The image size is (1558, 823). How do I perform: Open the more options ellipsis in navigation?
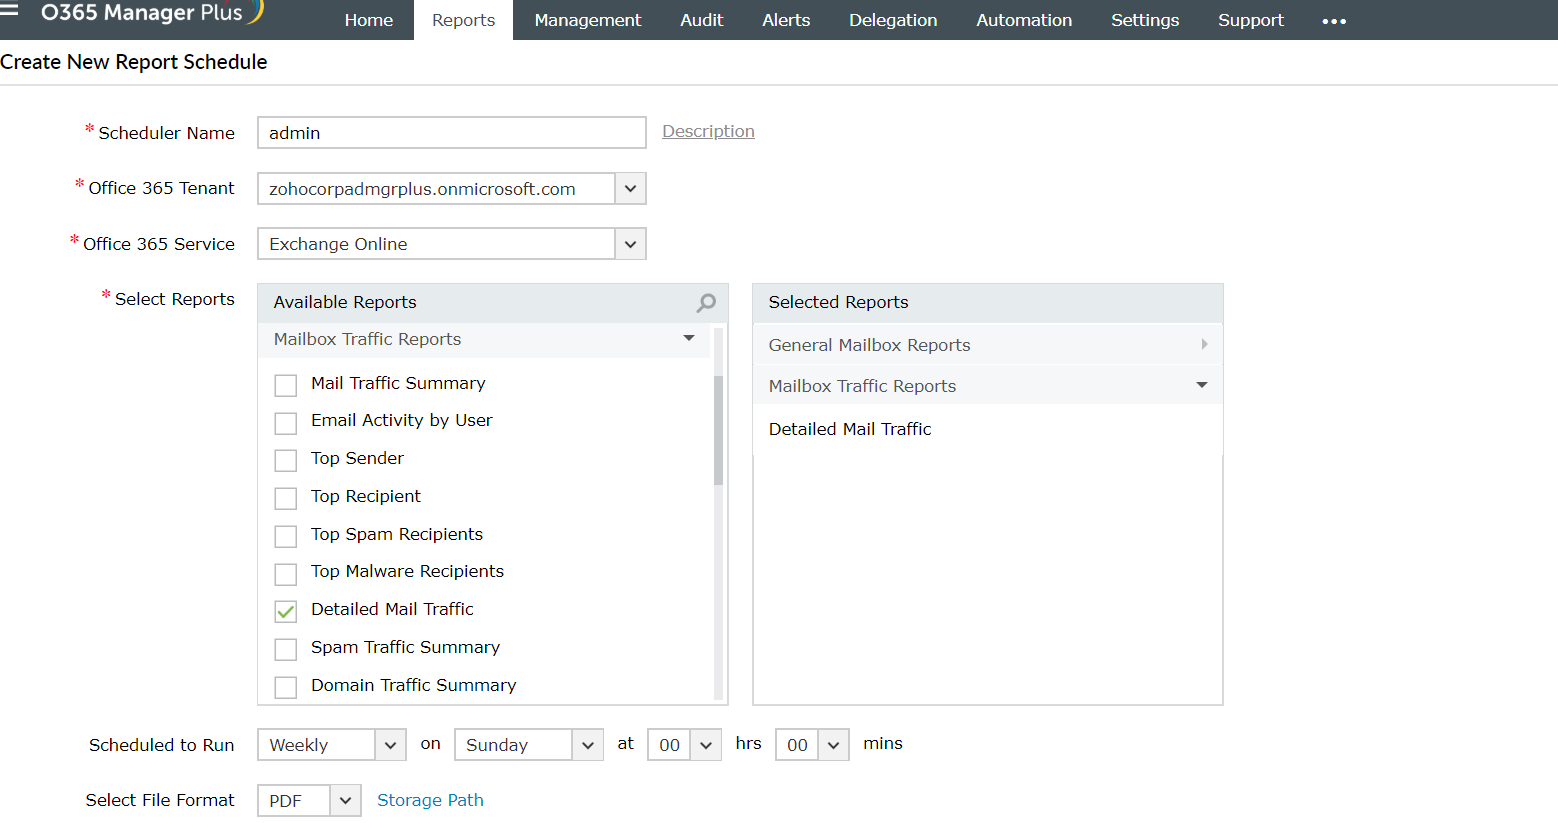click(x=1334, y=21)
